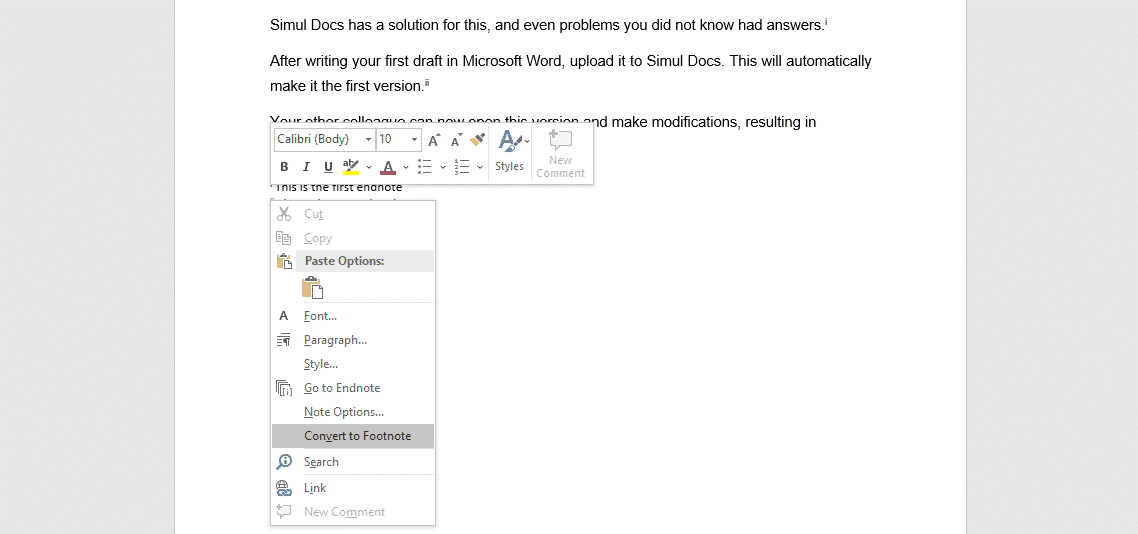Open the Paragraph... dialog entry
The width and height of the screenshot is (1138, 534).
[353, 340]
